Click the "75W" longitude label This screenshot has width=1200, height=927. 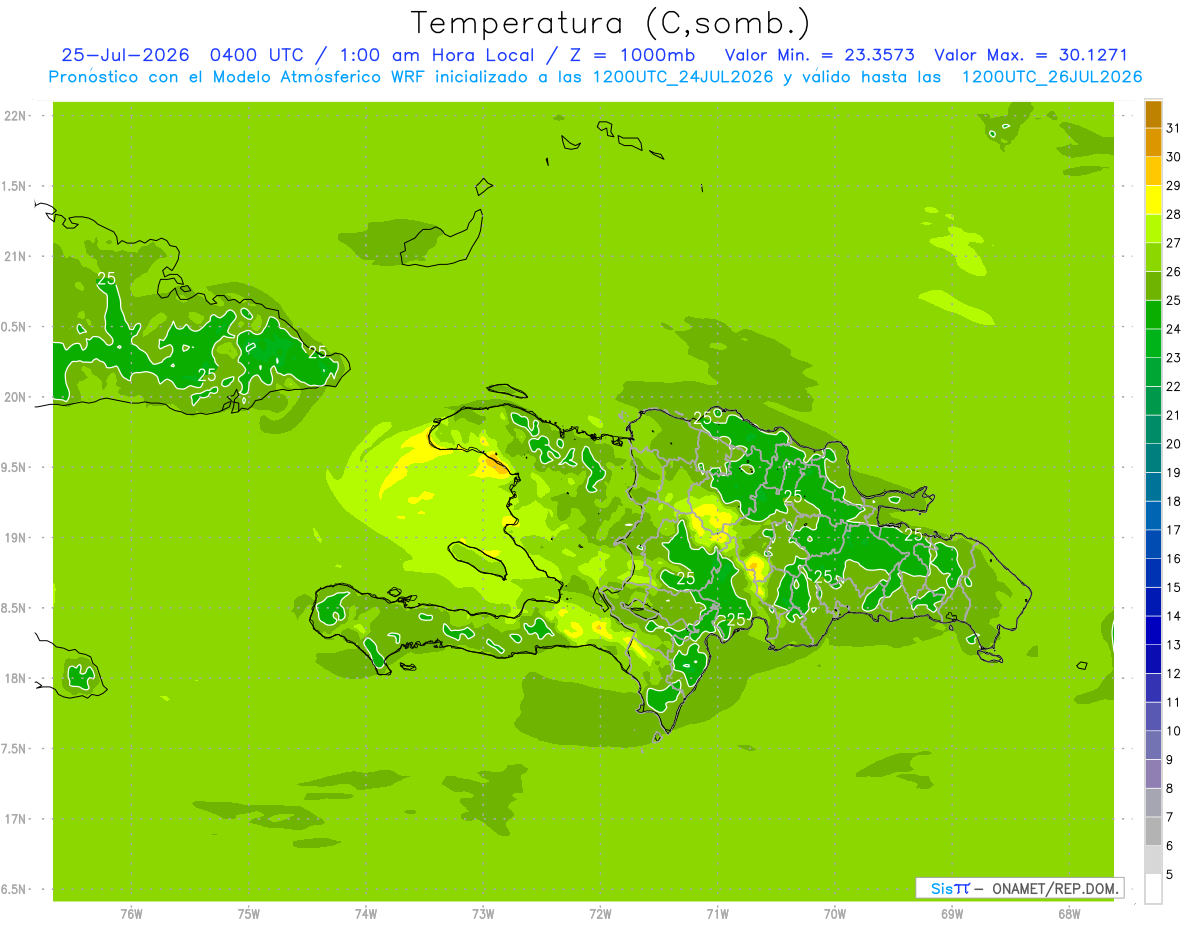[x=248, y=914]
